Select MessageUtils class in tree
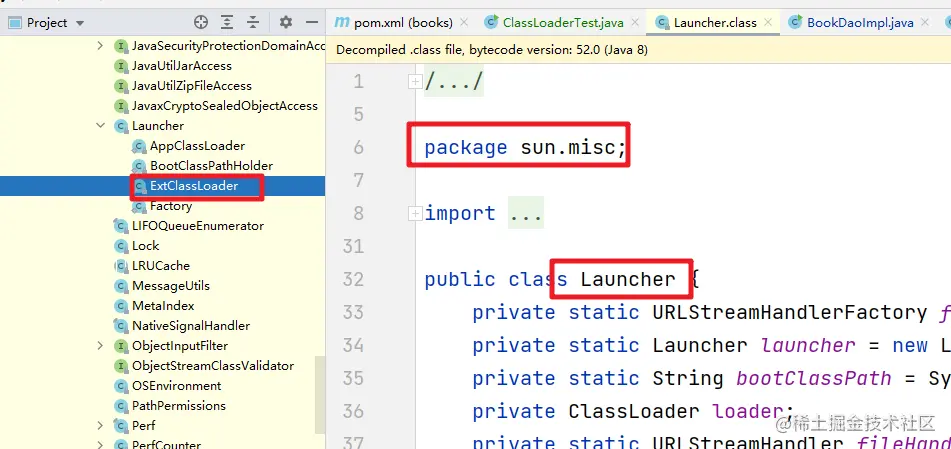This screenshot has width=951, height=449. click(x=170, y=286)
